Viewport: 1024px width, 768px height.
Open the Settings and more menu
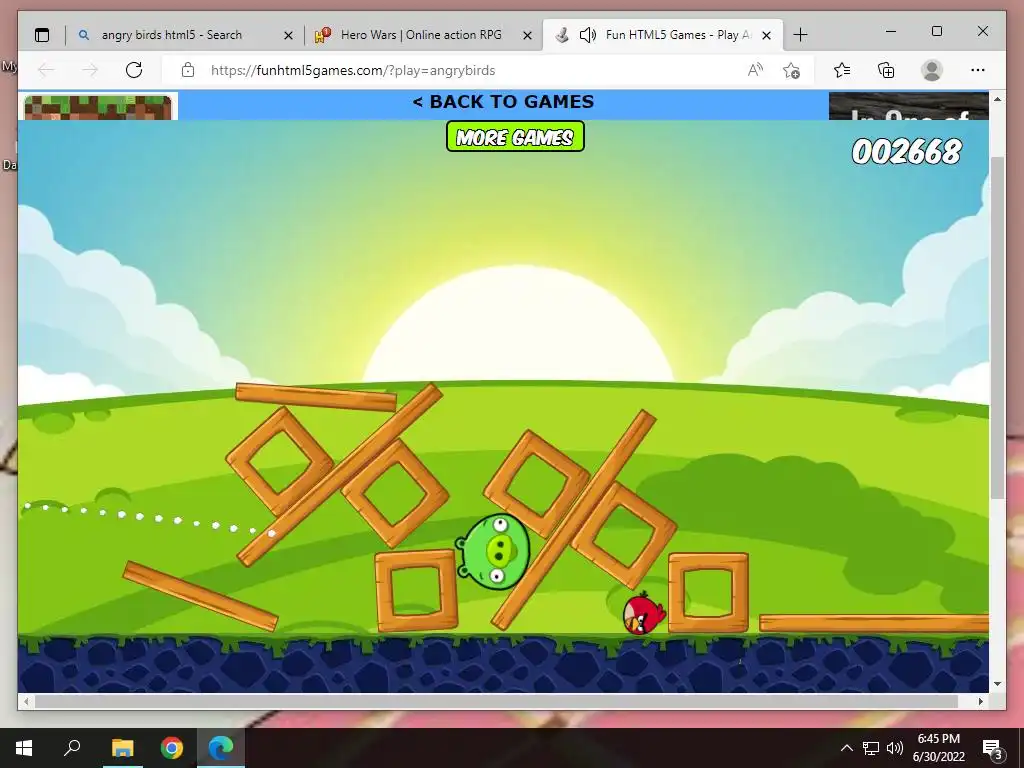[978, 70]
